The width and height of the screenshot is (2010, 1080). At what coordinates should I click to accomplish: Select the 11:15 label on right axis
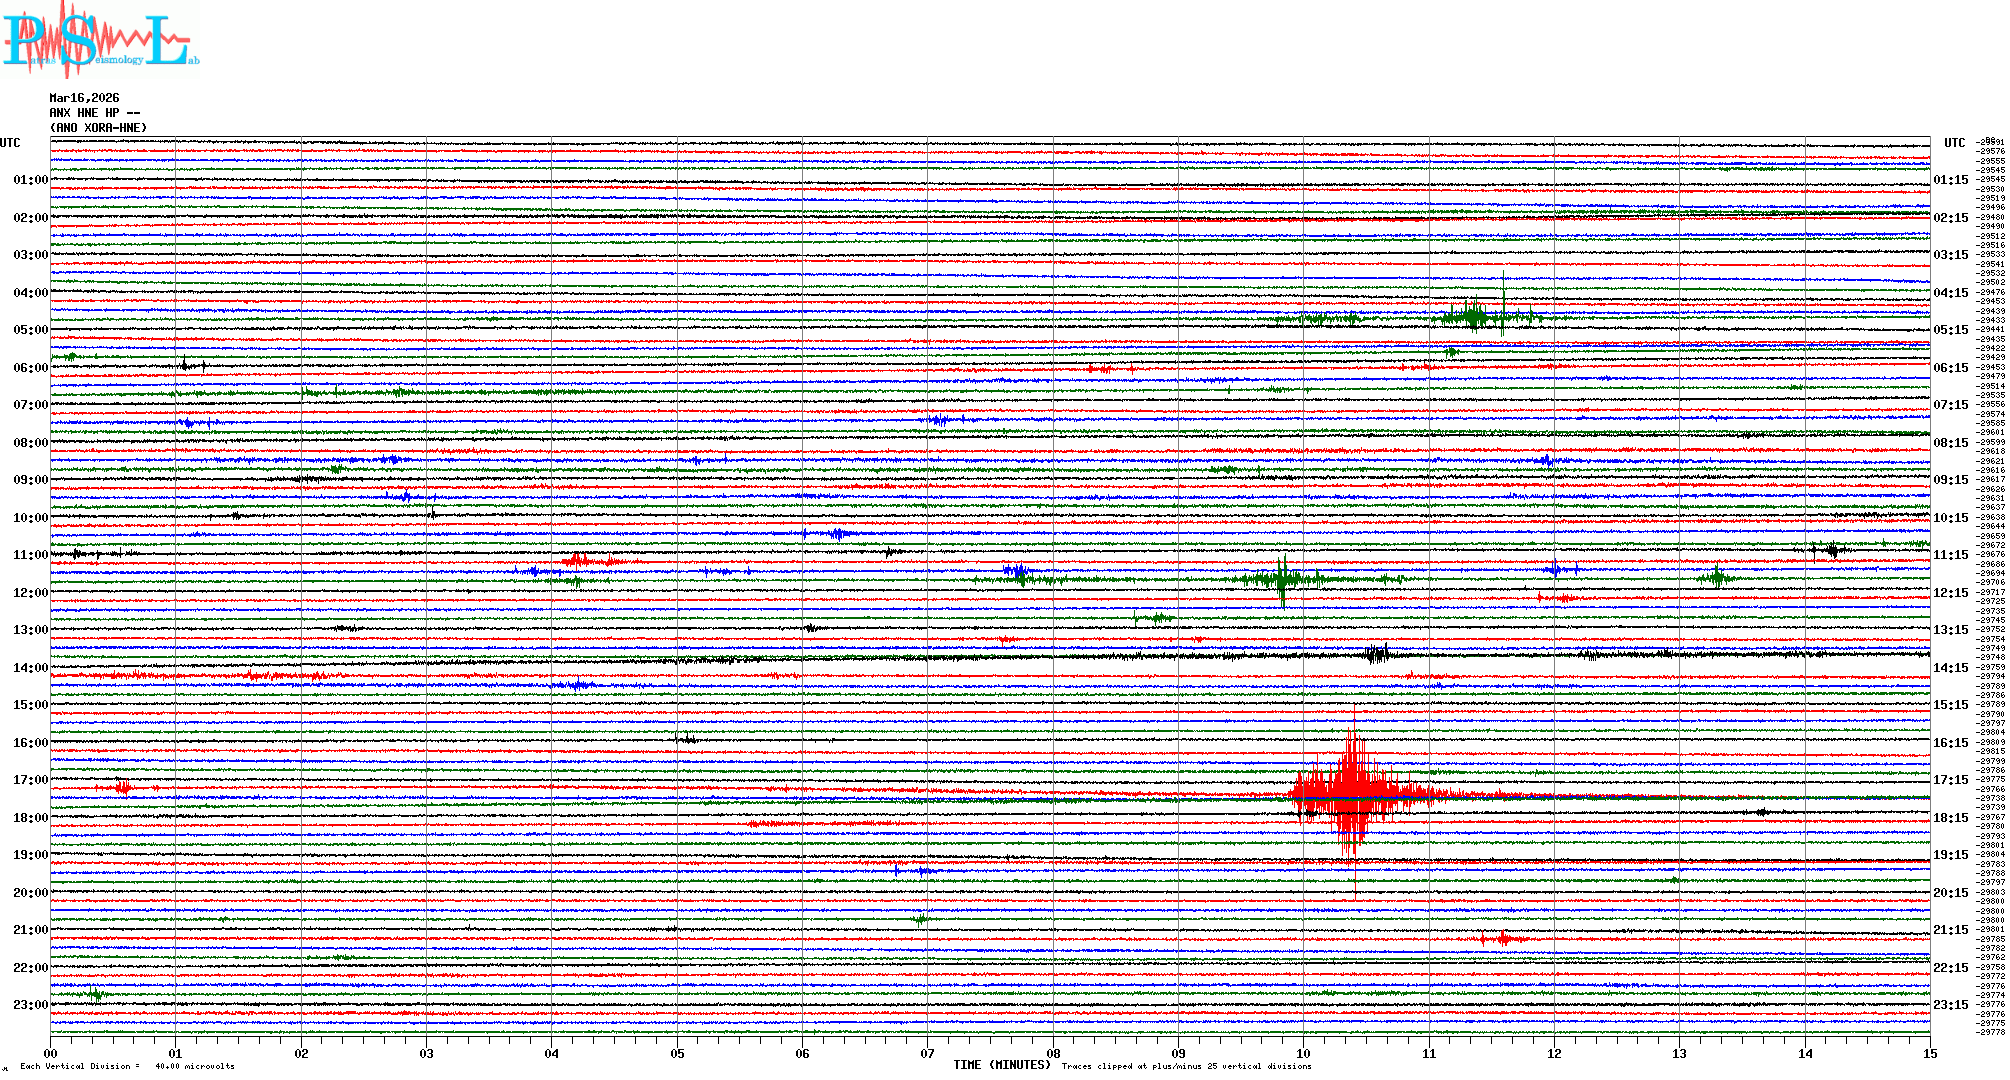1950,555
